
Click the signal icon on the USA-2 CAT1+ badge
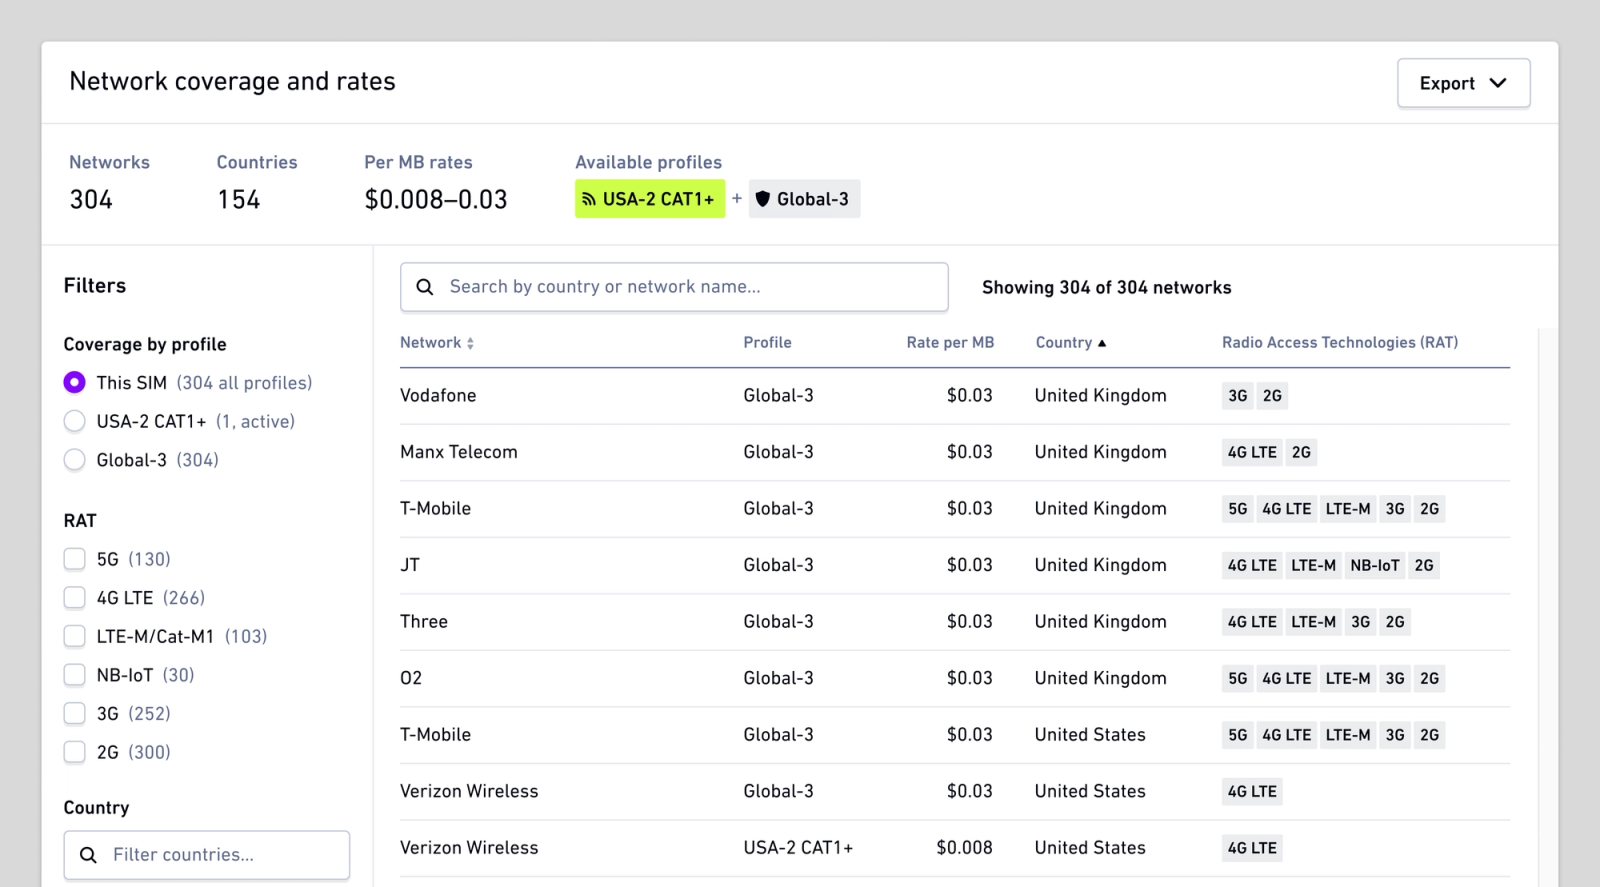[589, 199]
